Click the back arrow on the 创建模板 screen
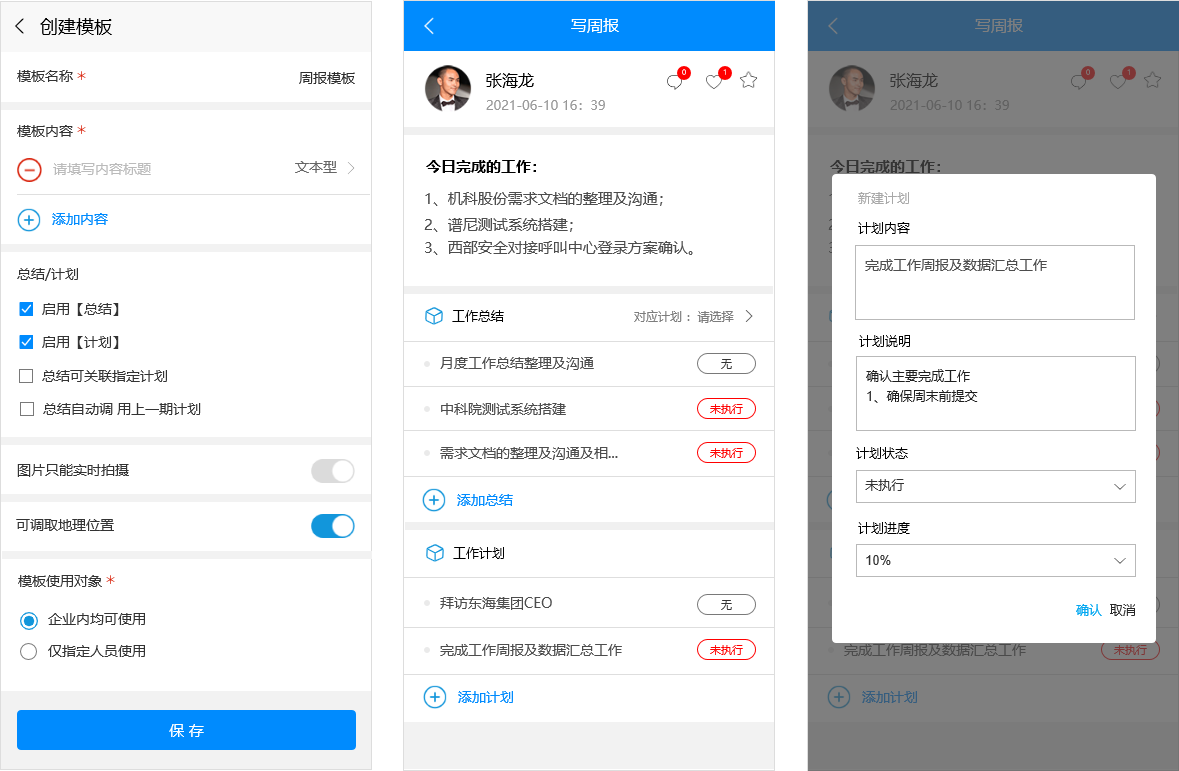1179x771 pixels. click(18, 27)
